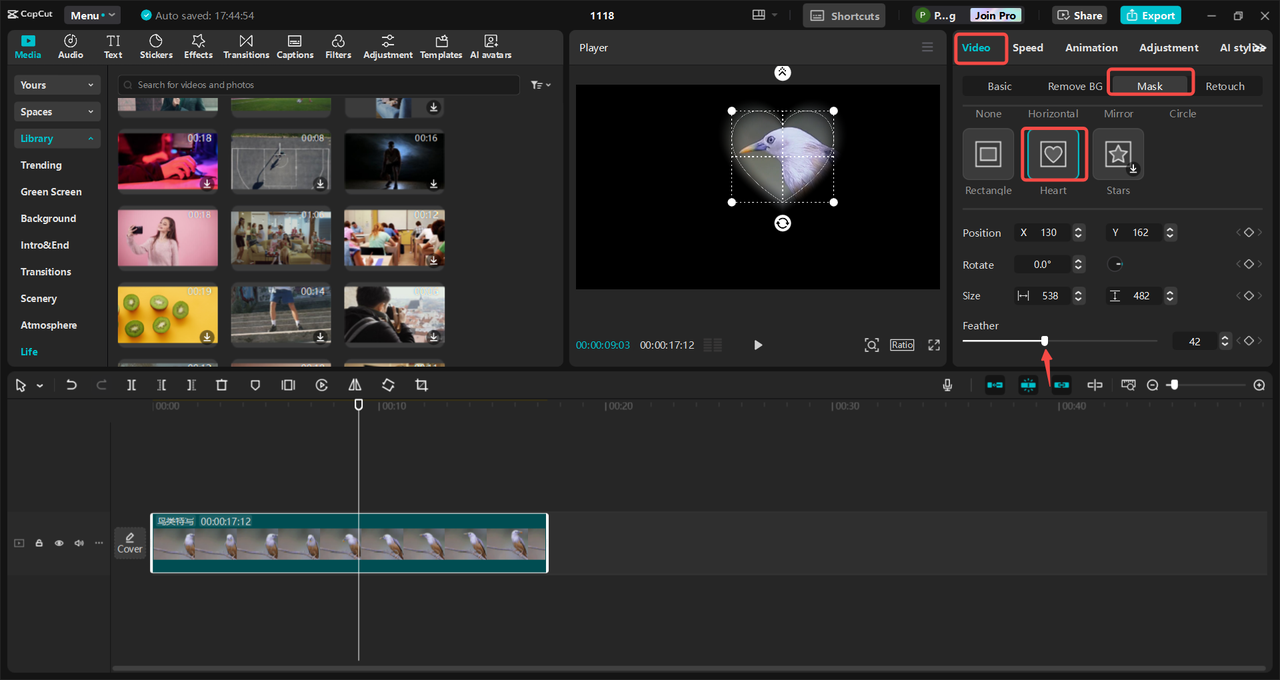
Task: Expand the Yours section
Action: pos(58,85)
